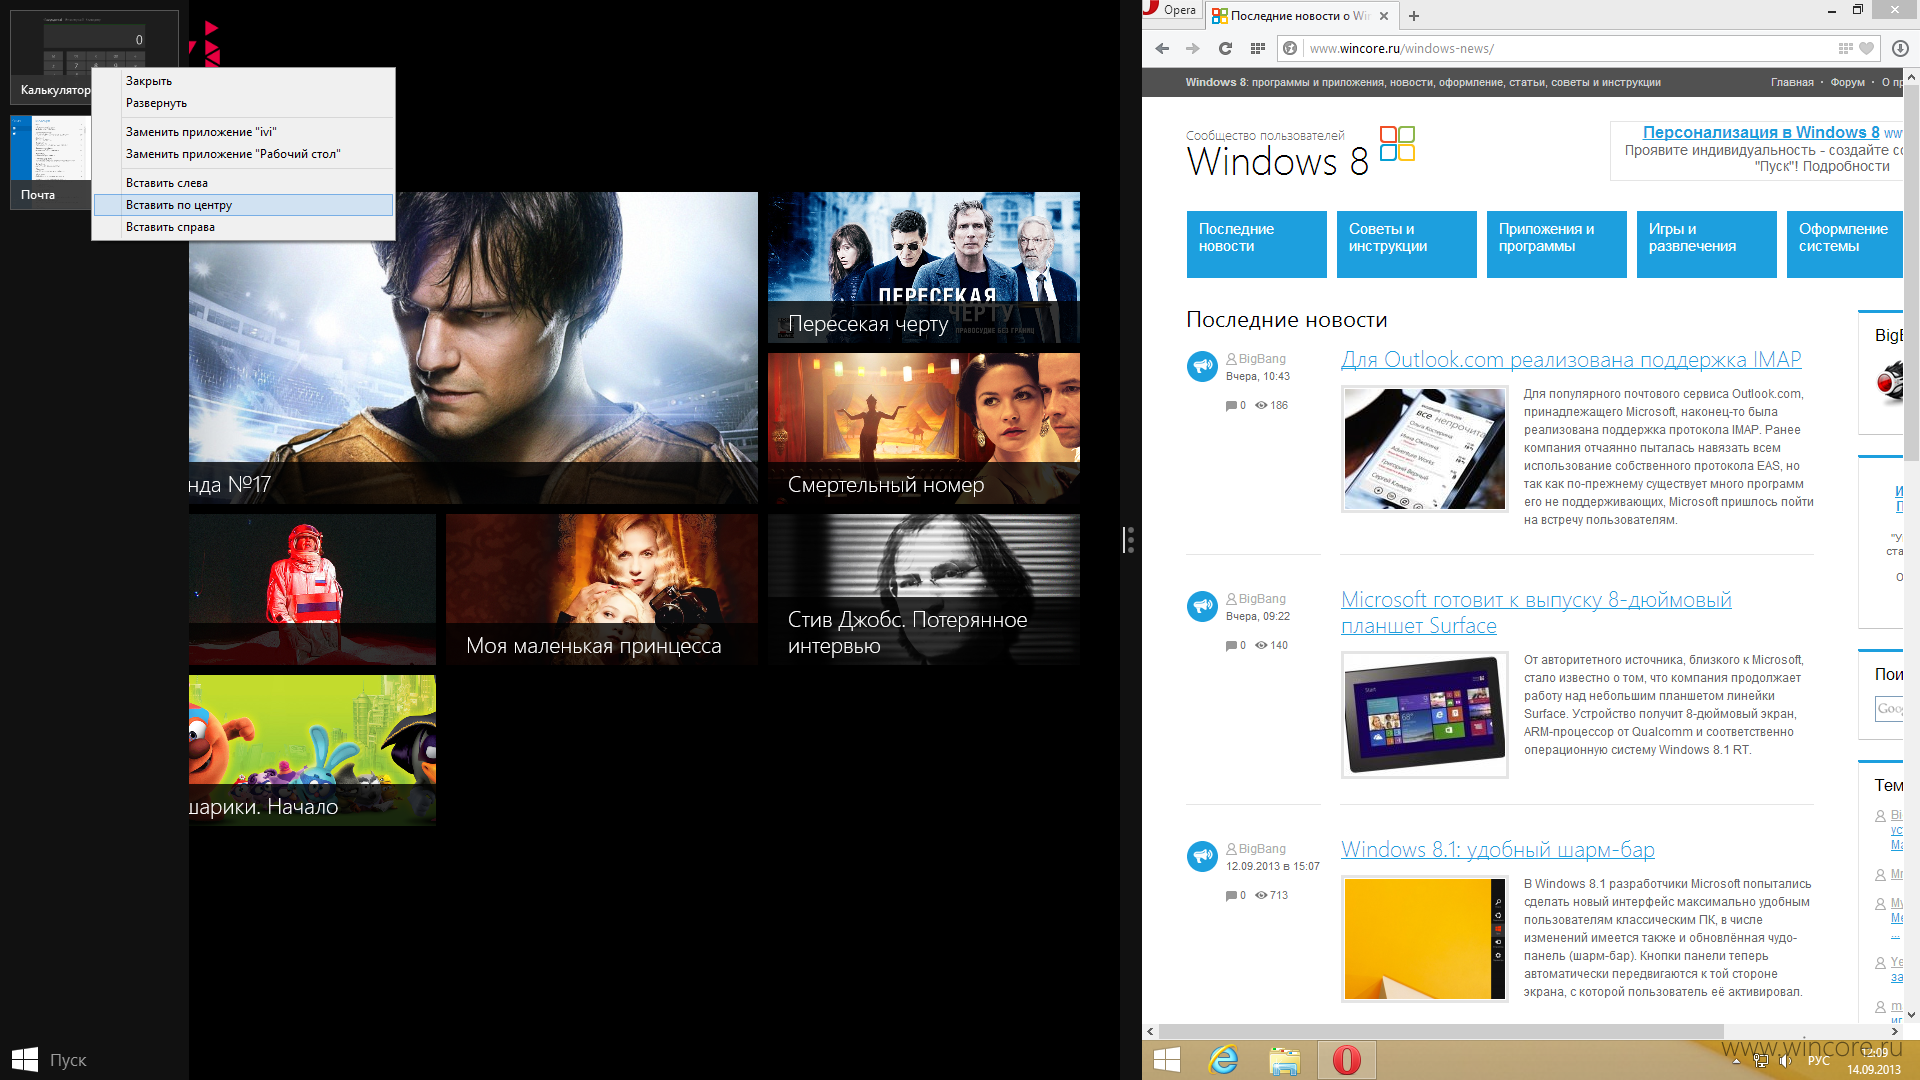Open Моя маленькая принцесса movie tile
Screen dimensions: 1920x1080
click(602, 590)
